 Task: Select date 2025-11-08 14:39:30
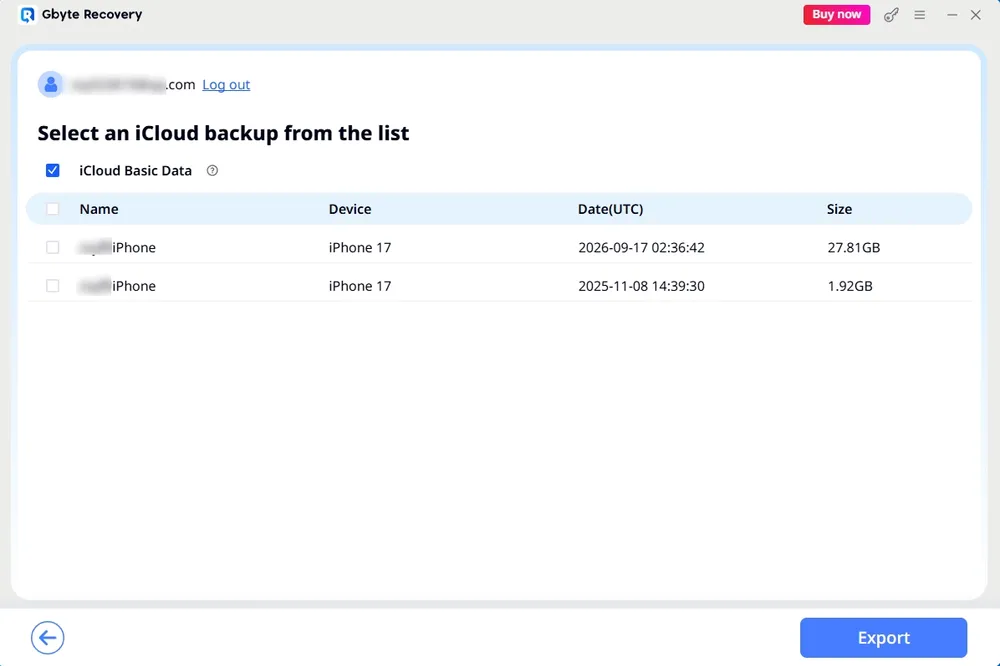(x=641, y=286)
